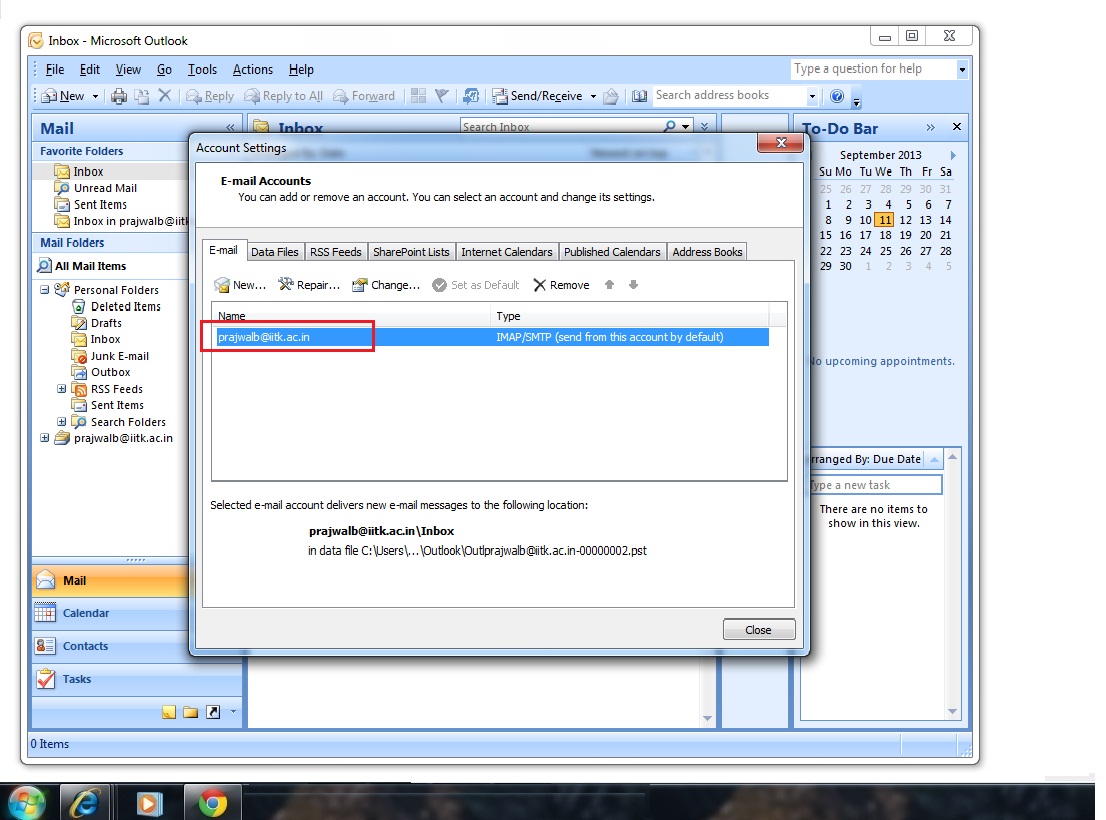The height and width of the screenshot is (820, 1106).
Task: Switch to the RSS Feeds tab
Action: pyautogui.click(x=336, y=252)
